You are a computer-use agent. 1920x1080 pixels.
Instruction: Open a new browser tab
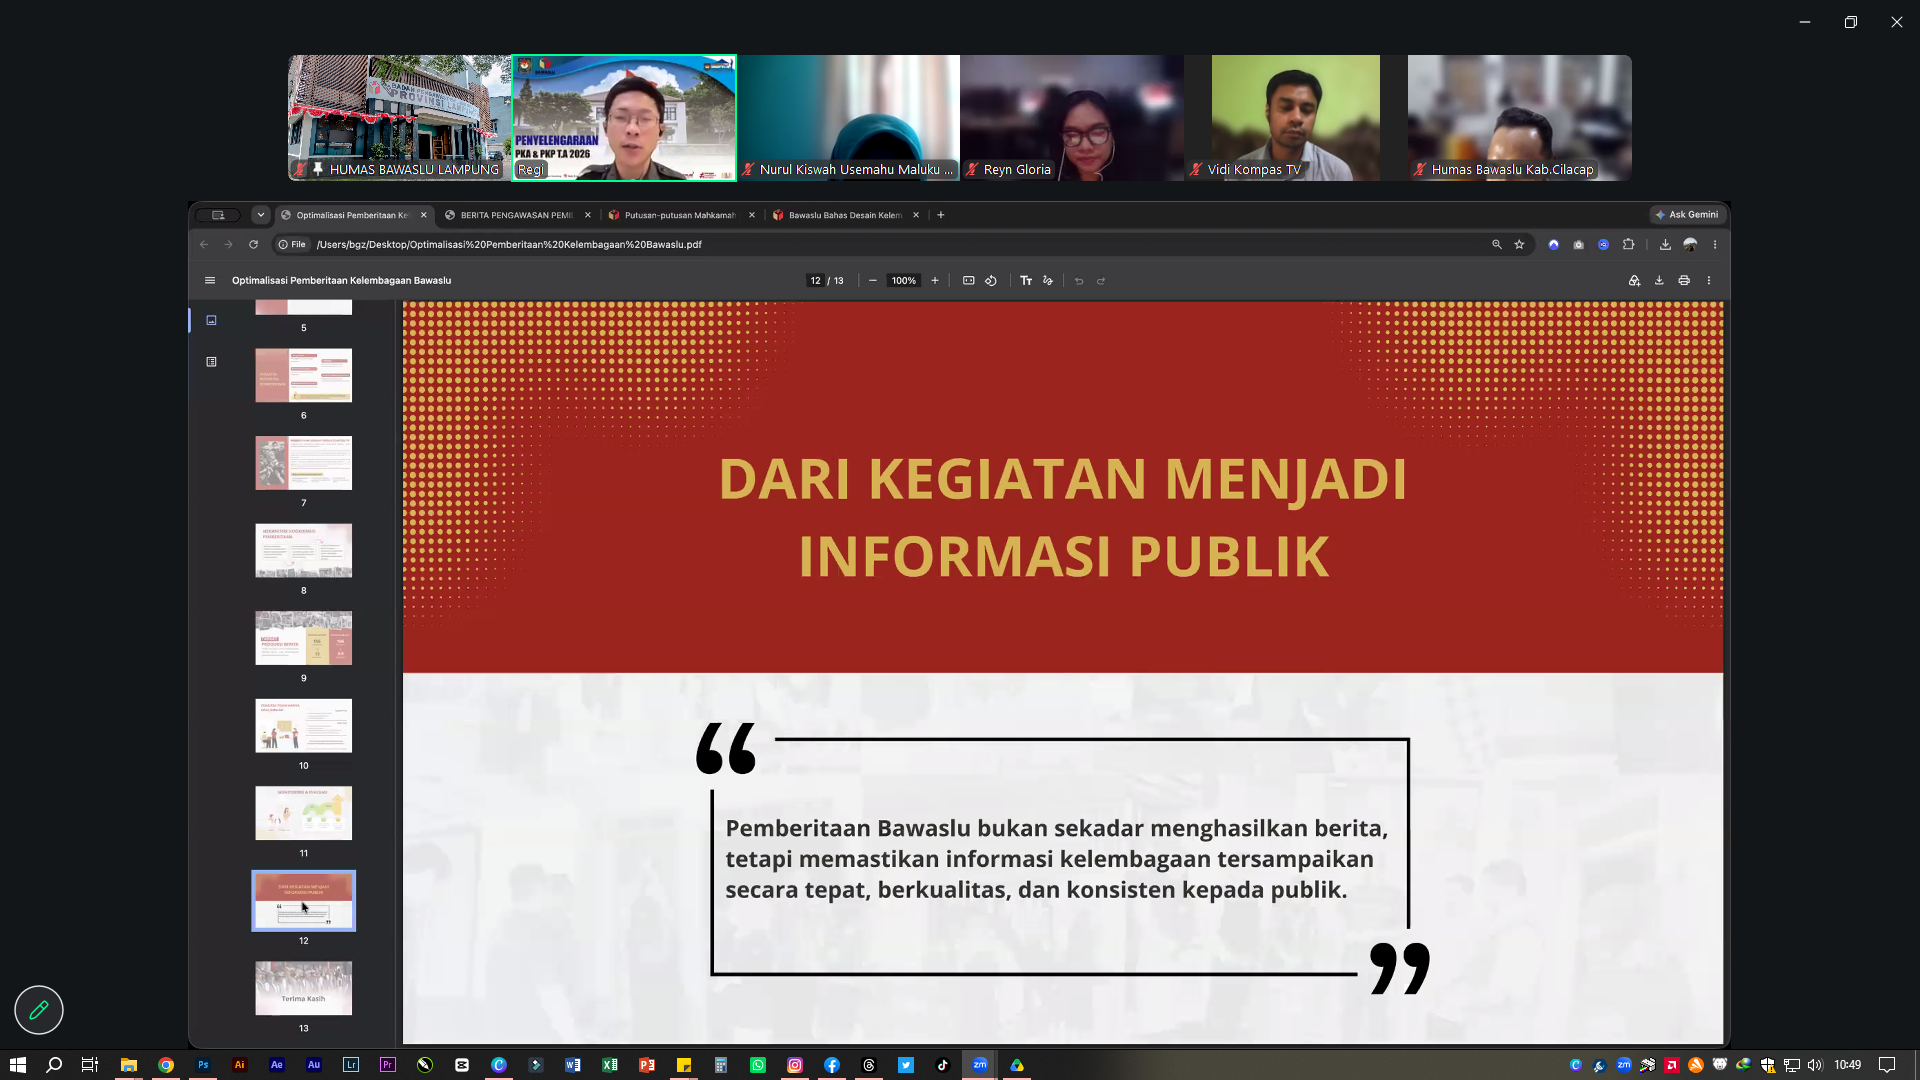coord(940,215)
